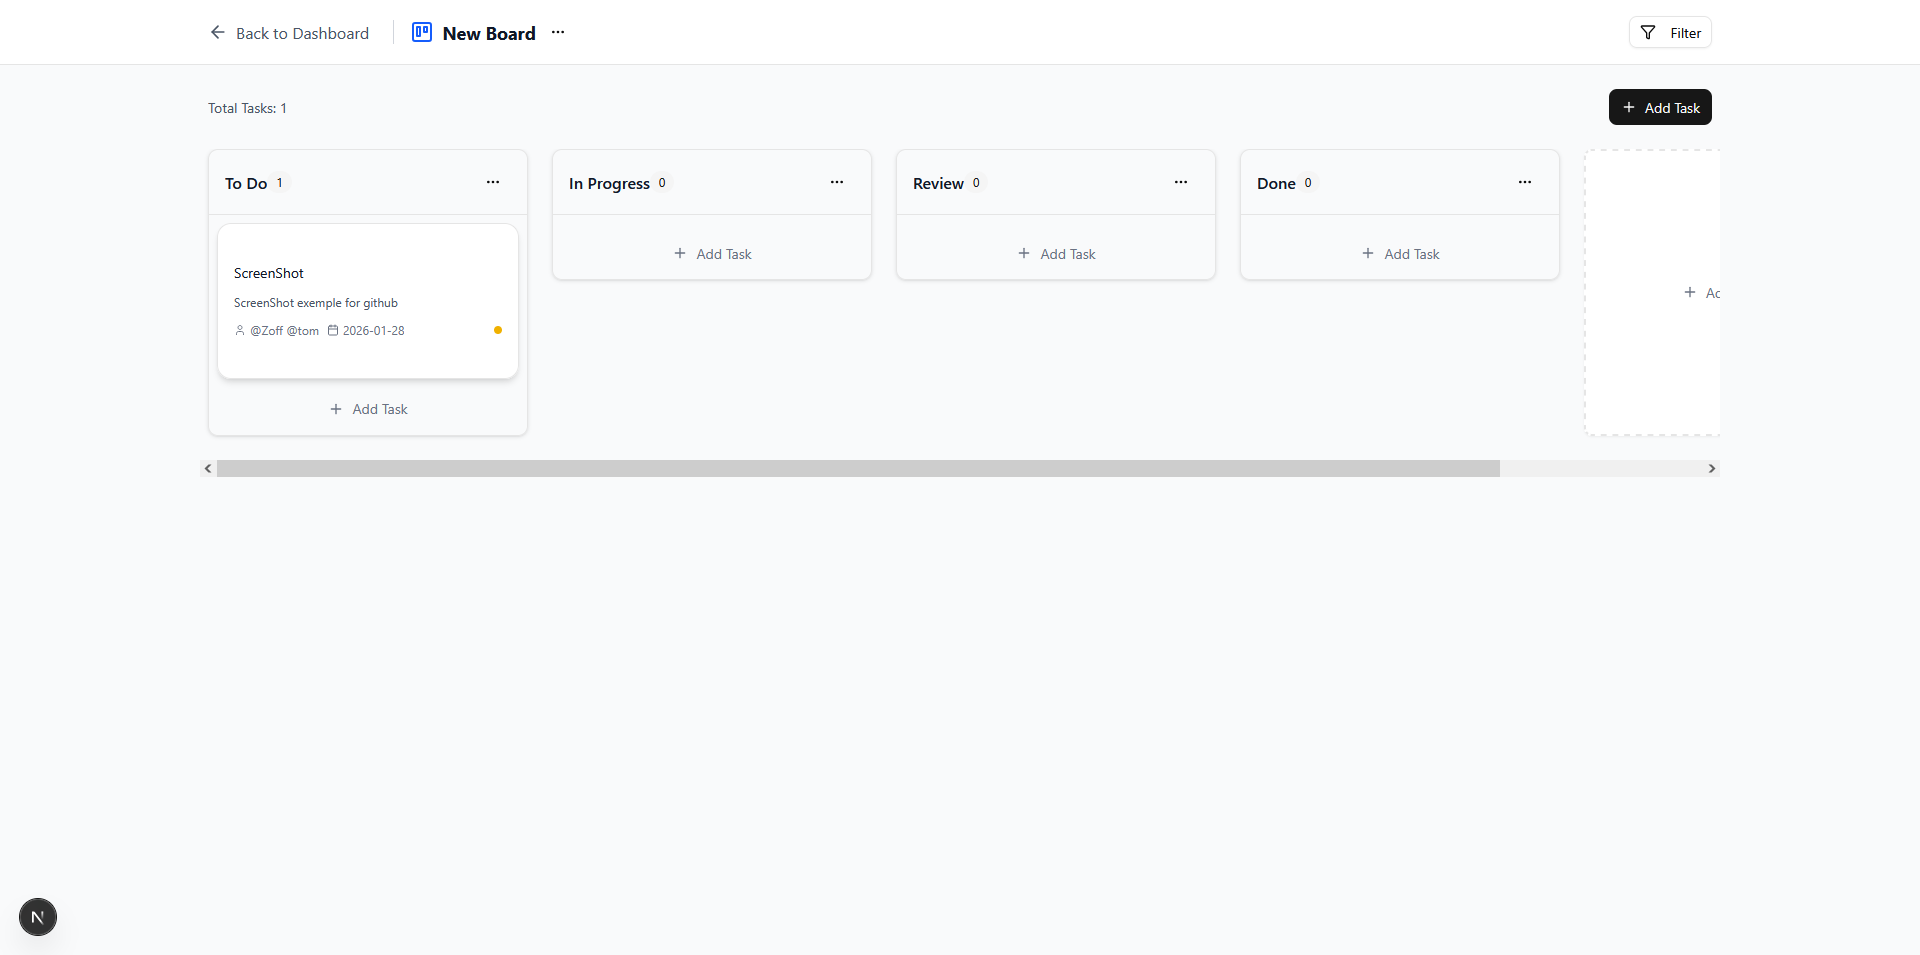
Task: Open the To Do column options menu
Action: click(x=493, y=182)
